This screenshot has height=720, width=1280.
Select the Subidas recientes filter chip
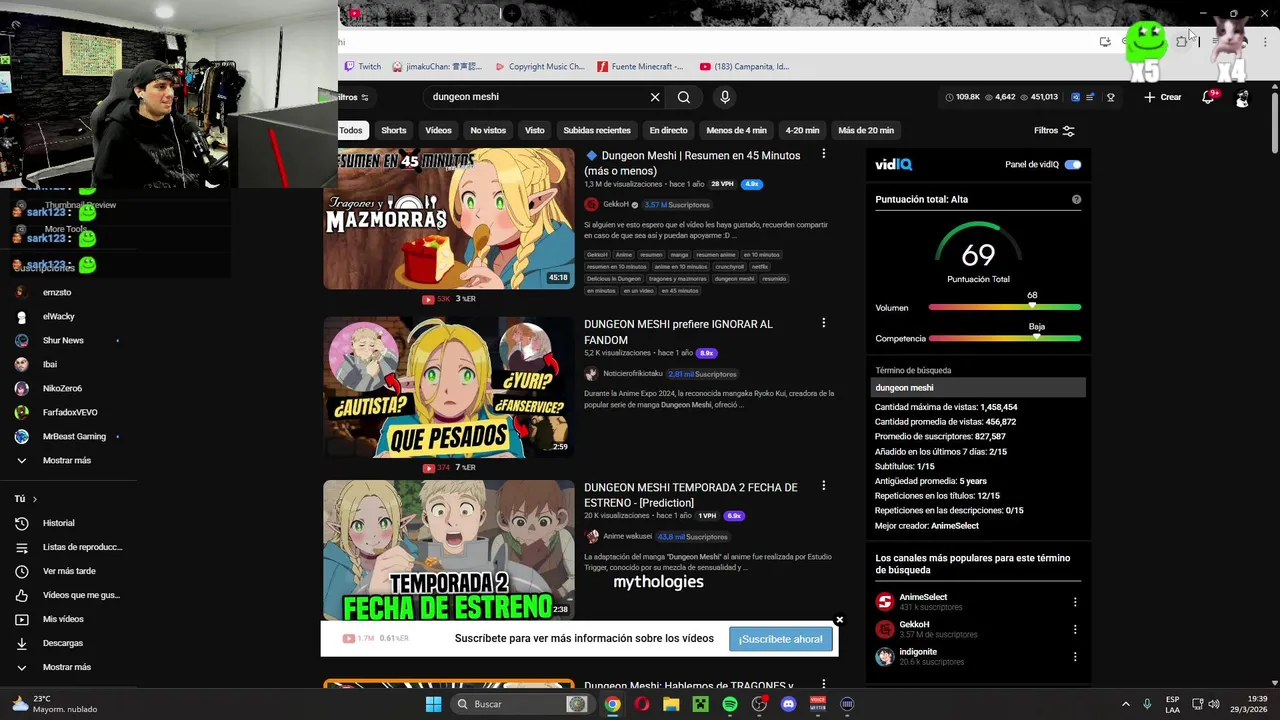597,130
